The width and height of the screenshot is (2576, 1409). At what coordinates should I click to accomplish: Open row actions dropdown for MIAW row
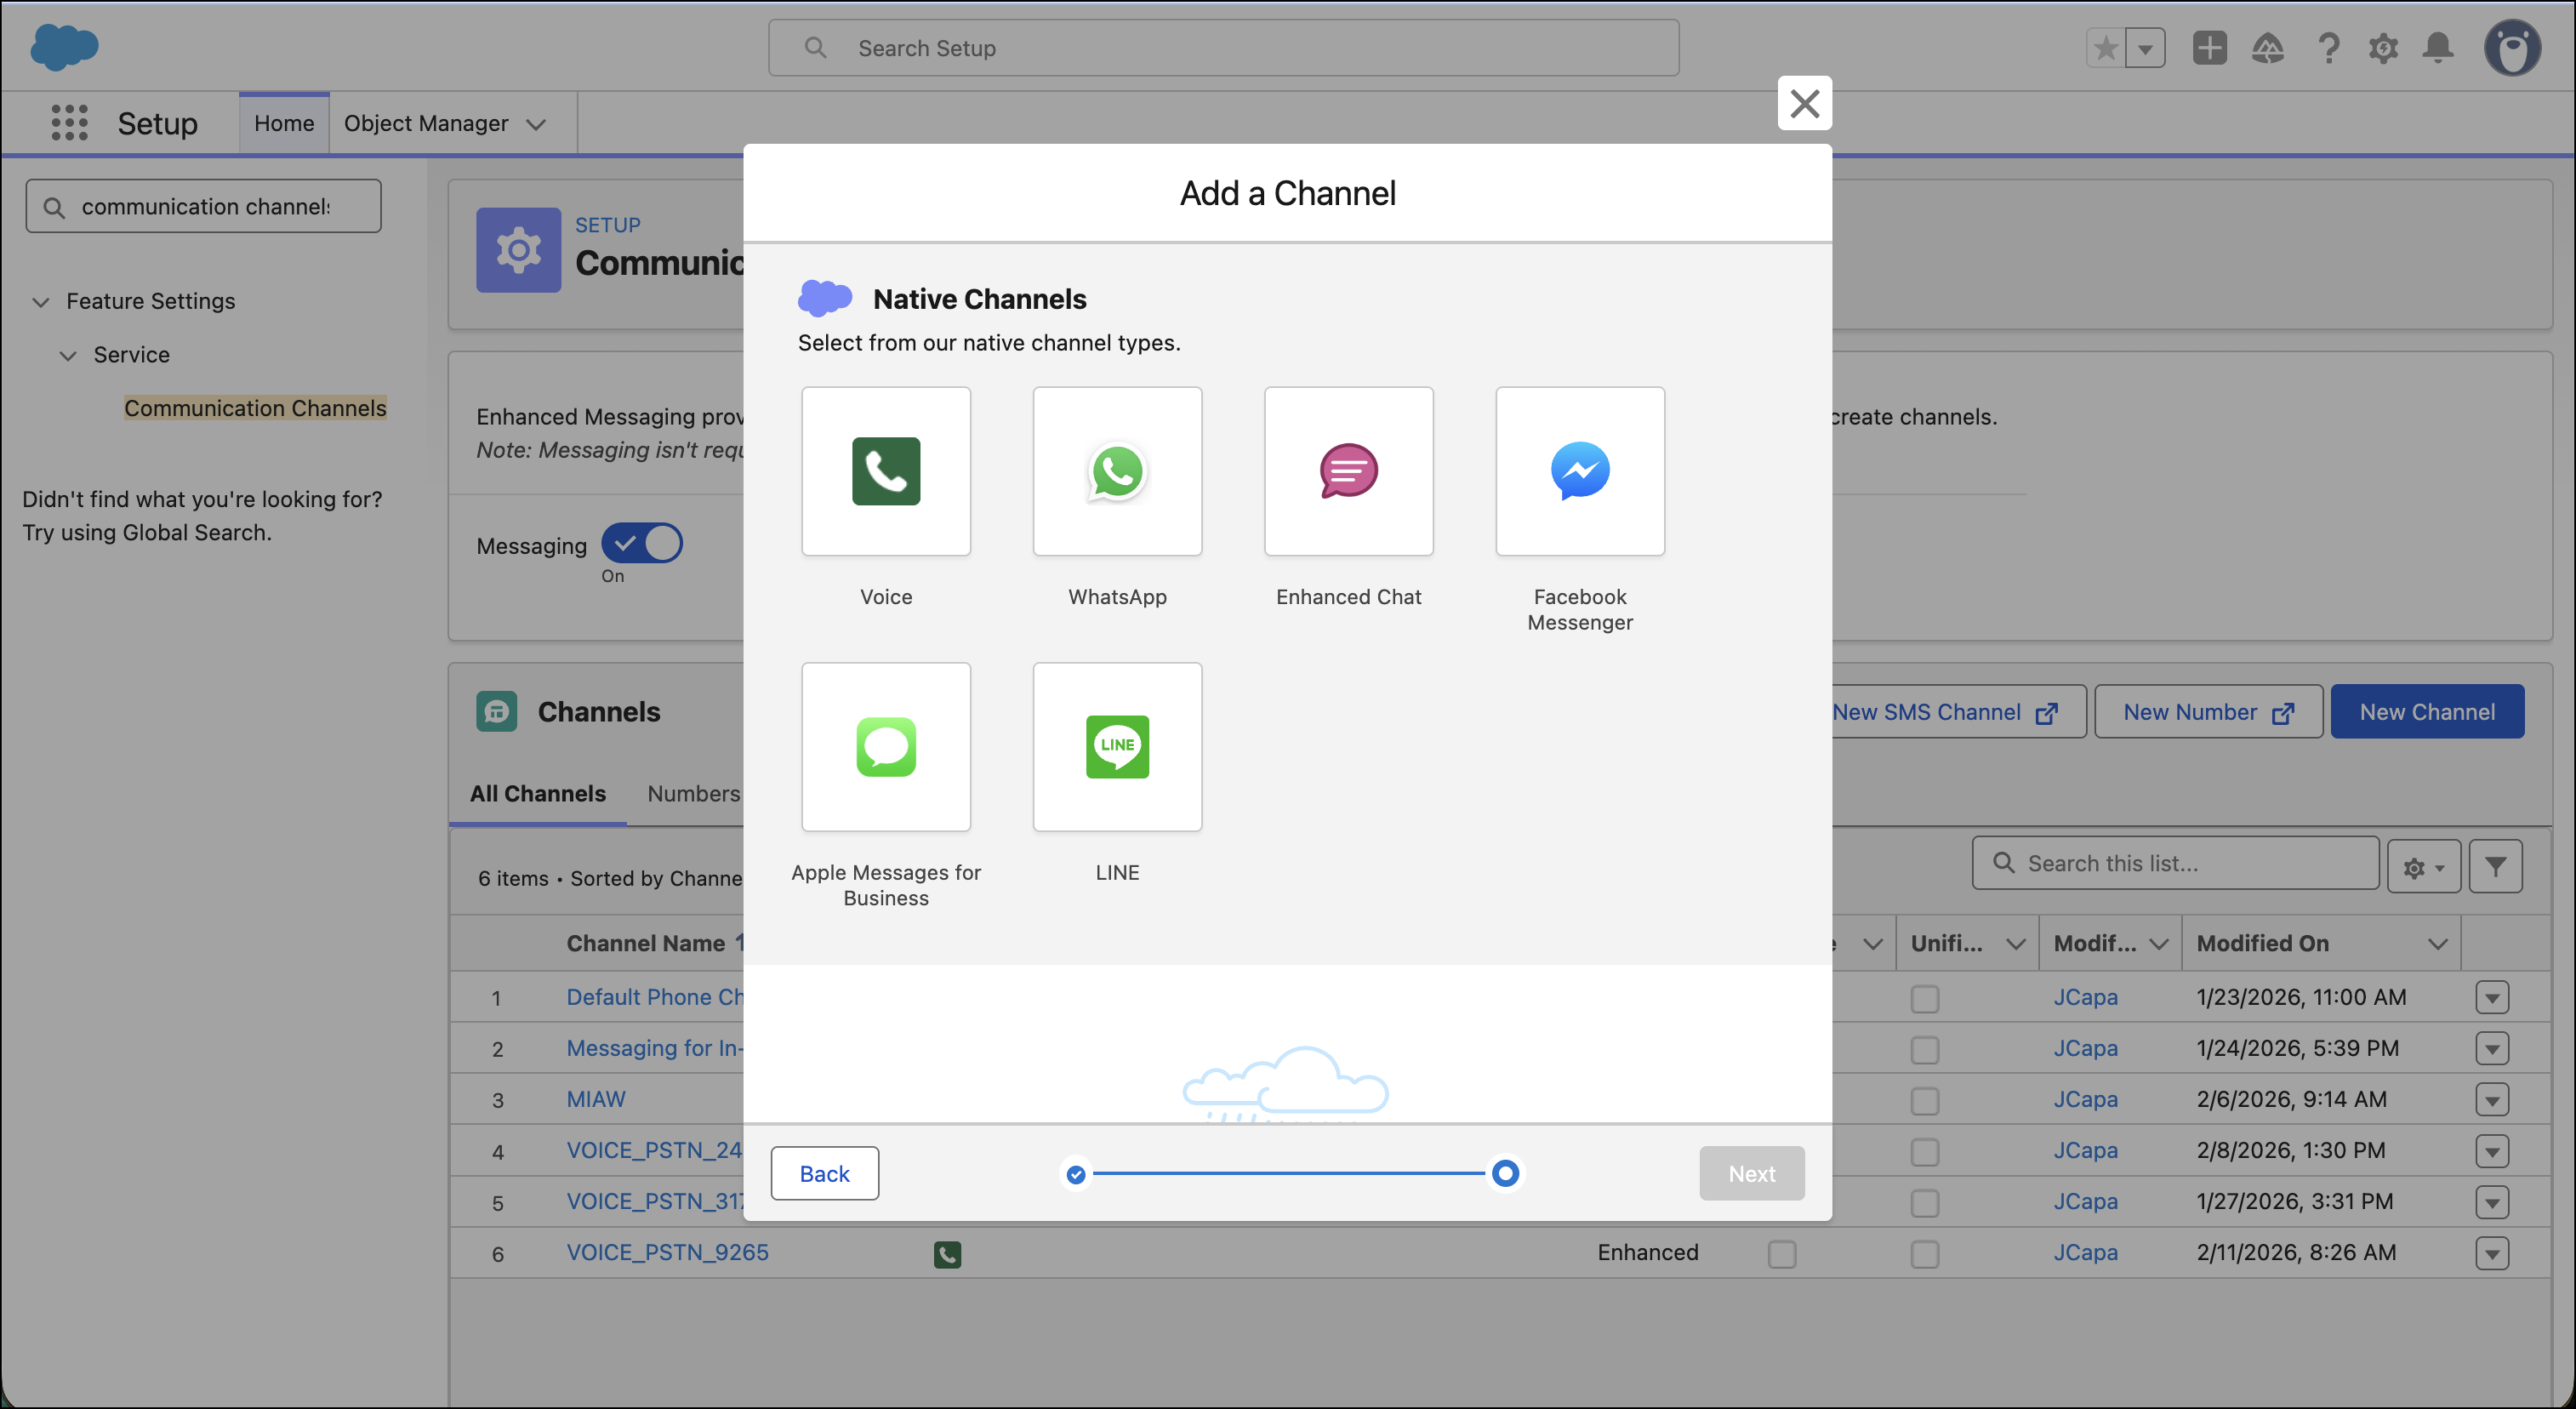tap(2493, 1100)
